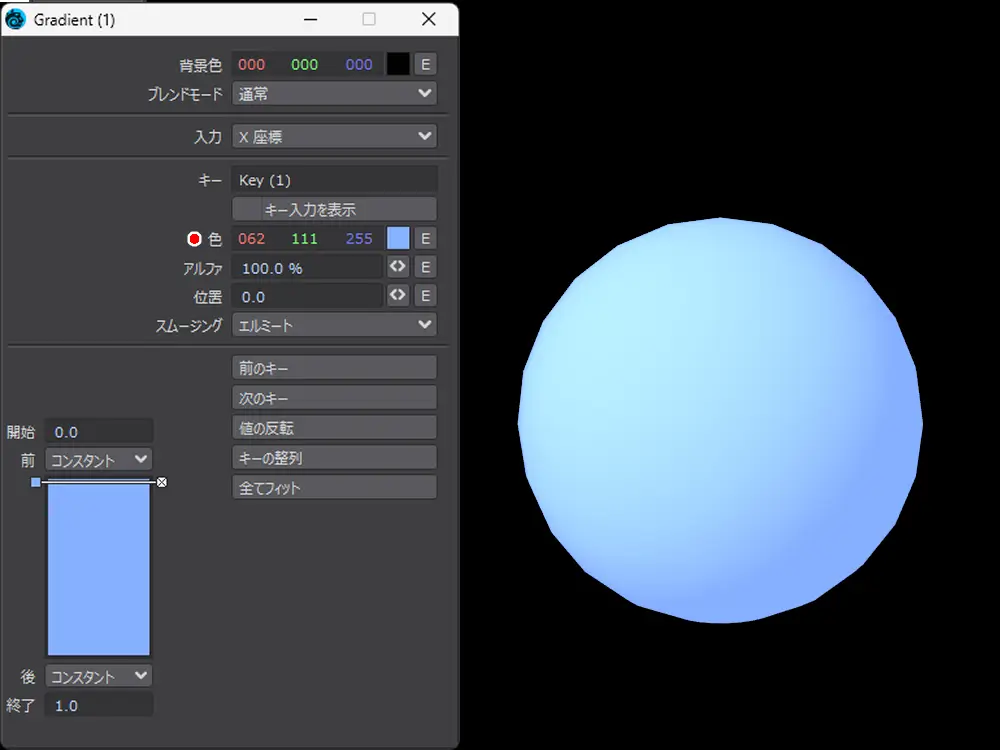Click the 全てフィット button
Screen dimensions: 1000x750
334,488
